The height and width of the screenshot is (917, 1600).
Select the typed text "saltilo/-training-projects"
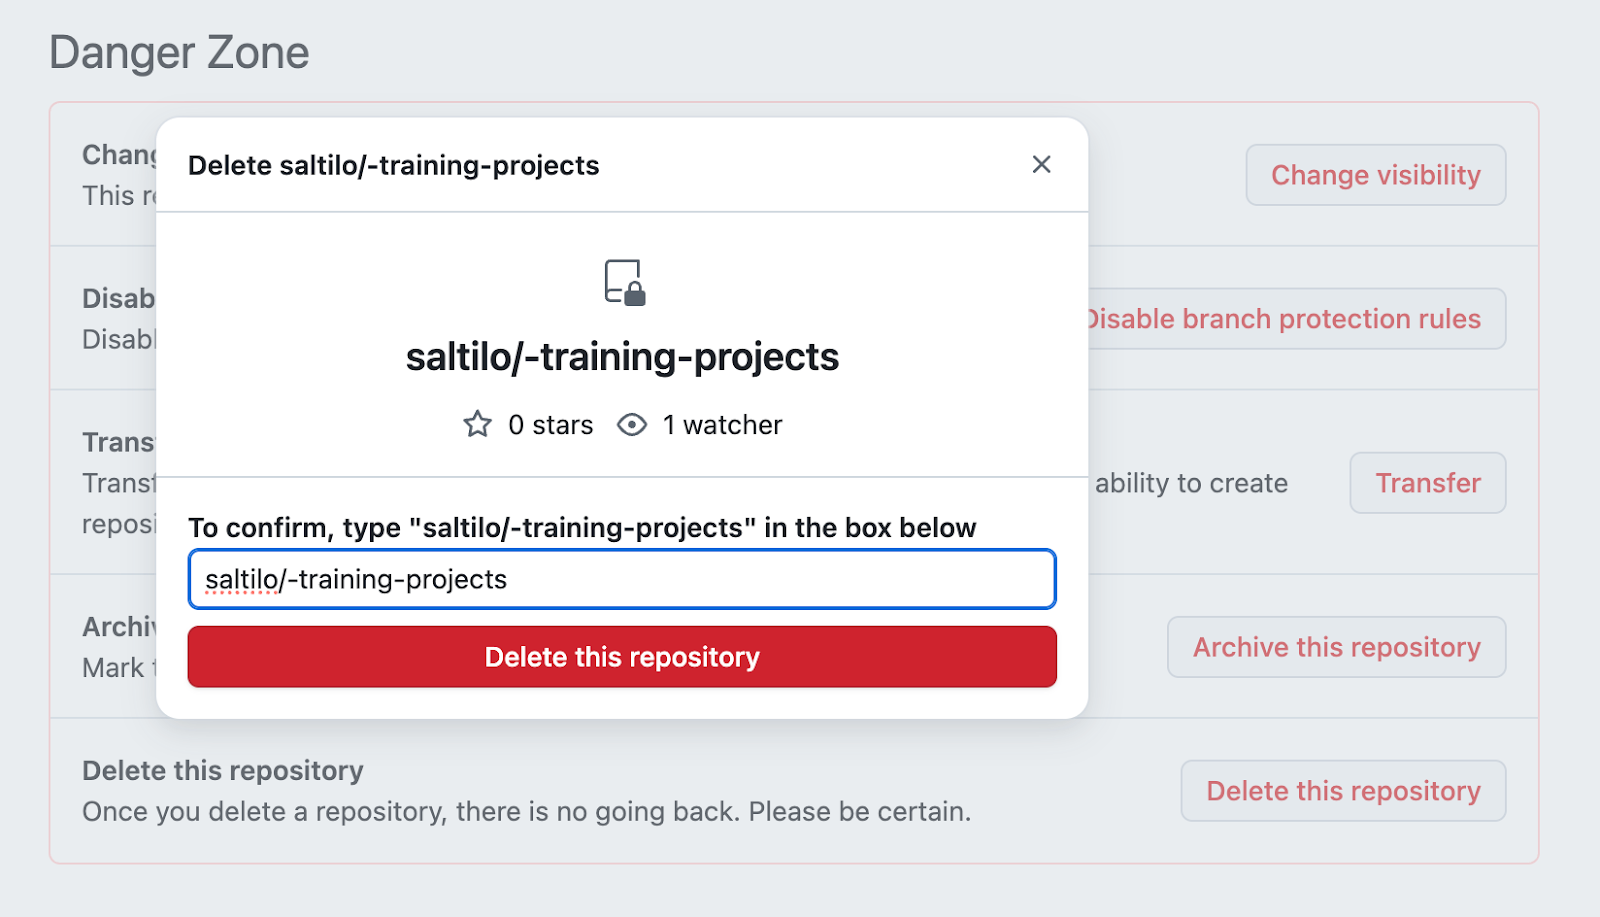[x=355, y=578]
